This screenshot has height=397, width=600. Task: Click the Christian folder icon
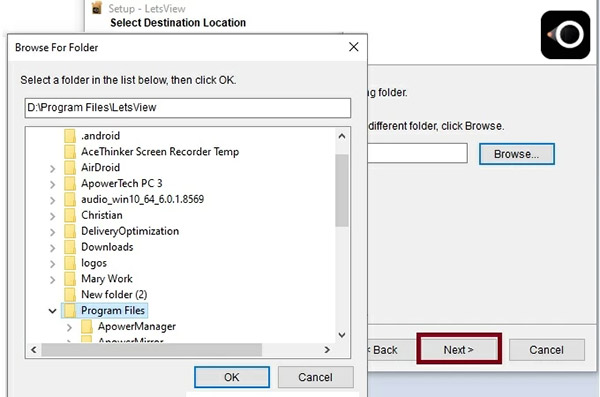click(x=70, y=215)
